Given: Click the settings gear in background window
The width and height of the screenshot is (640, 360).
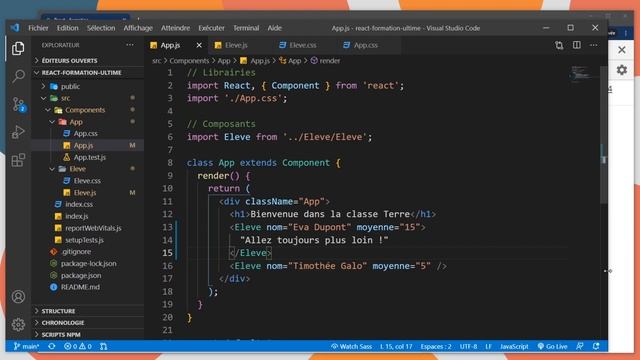Looking at the screenshot, I should 622,70.
